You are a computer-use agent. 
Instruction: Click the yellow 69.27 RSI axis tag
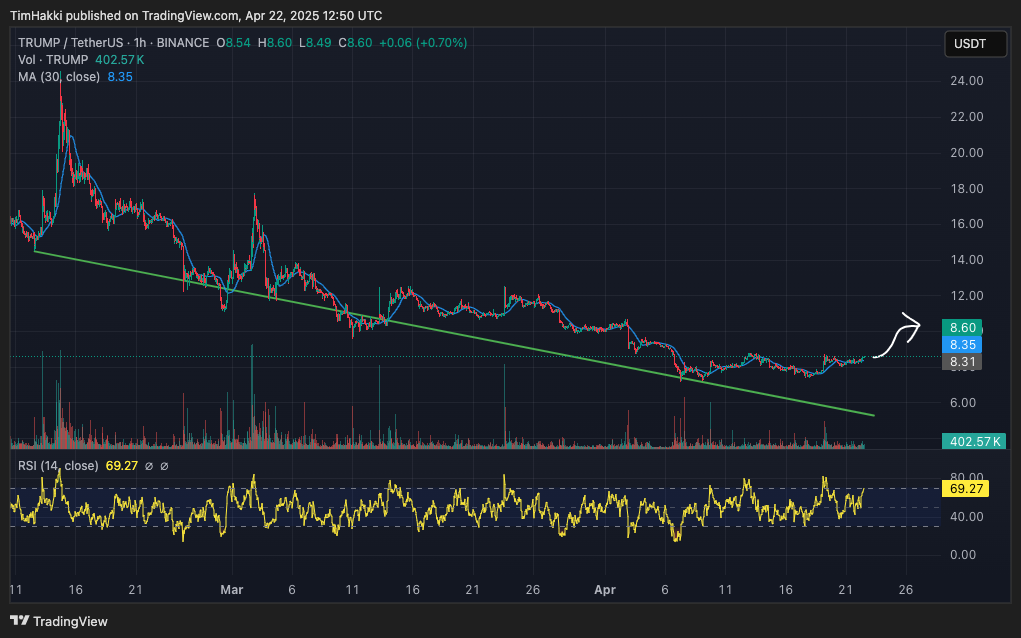(x=966, y=488)
